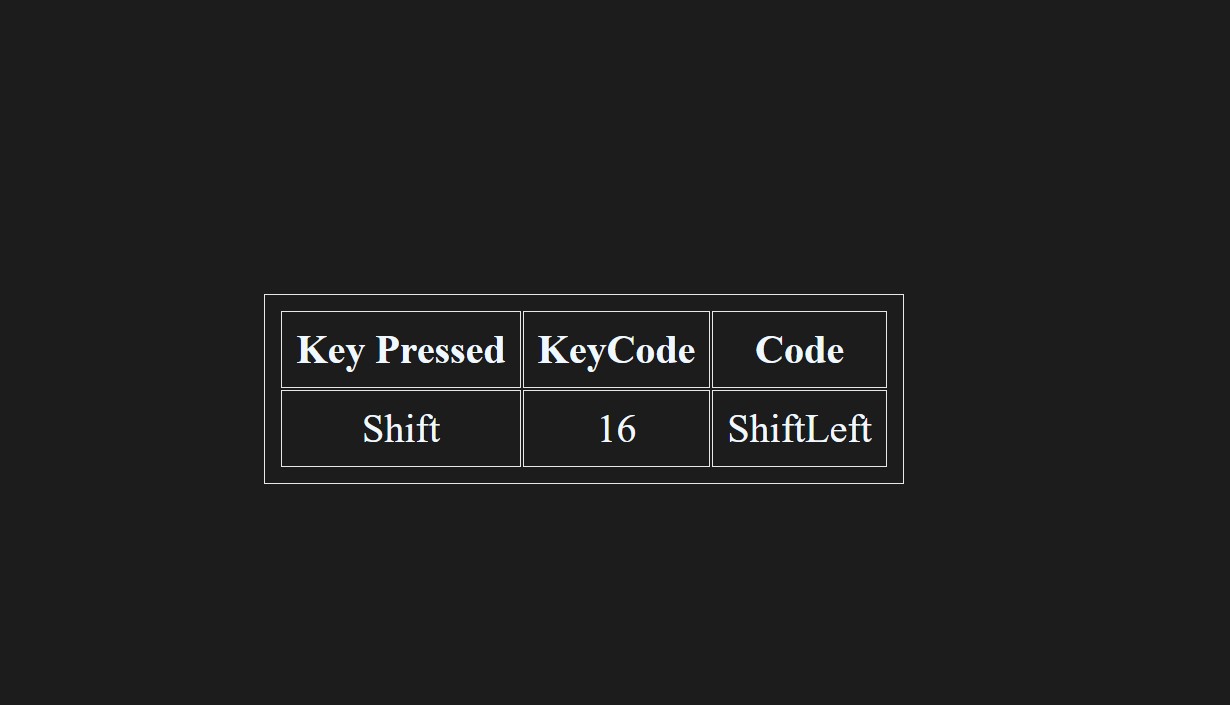Click the bold "Code" heading text

[799, 350]
